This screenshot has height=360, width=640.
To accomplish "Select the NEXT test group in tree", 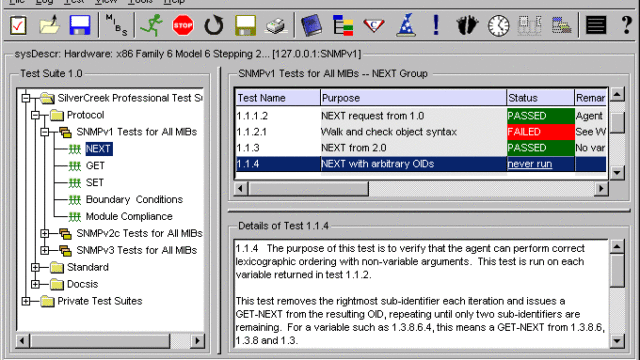I will pos(98,149).
